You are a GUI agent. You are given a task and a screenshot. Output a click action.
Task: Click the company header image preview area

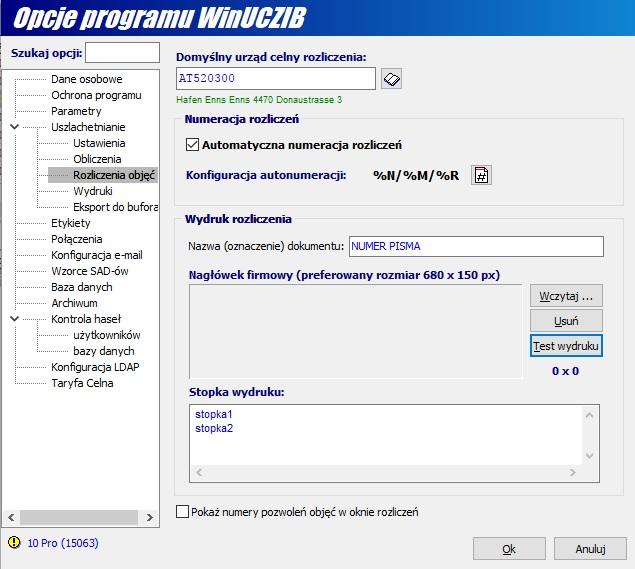(356, 331)
